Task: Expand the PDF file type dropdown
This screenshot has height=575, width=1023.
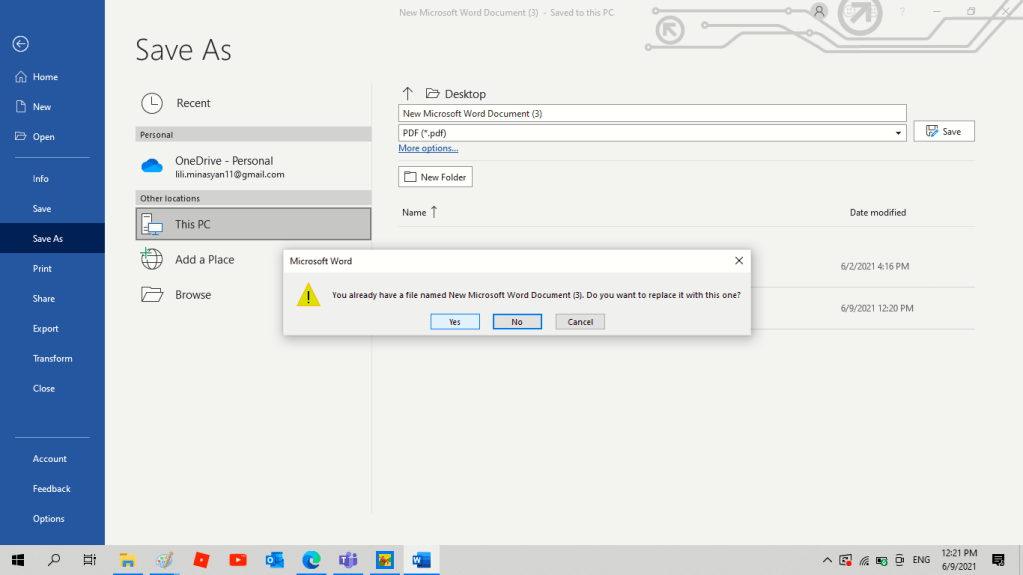Action: click(x=899, y=133)
